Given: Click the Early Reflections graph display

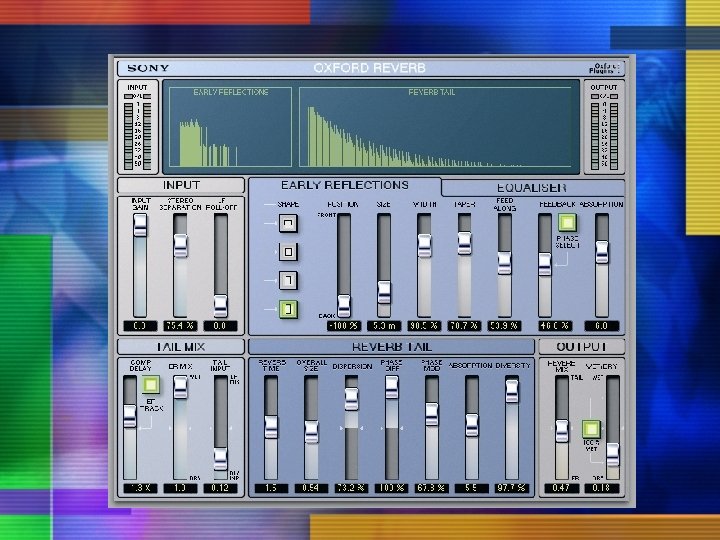Looking at the screenshot, I should point(231,127).
